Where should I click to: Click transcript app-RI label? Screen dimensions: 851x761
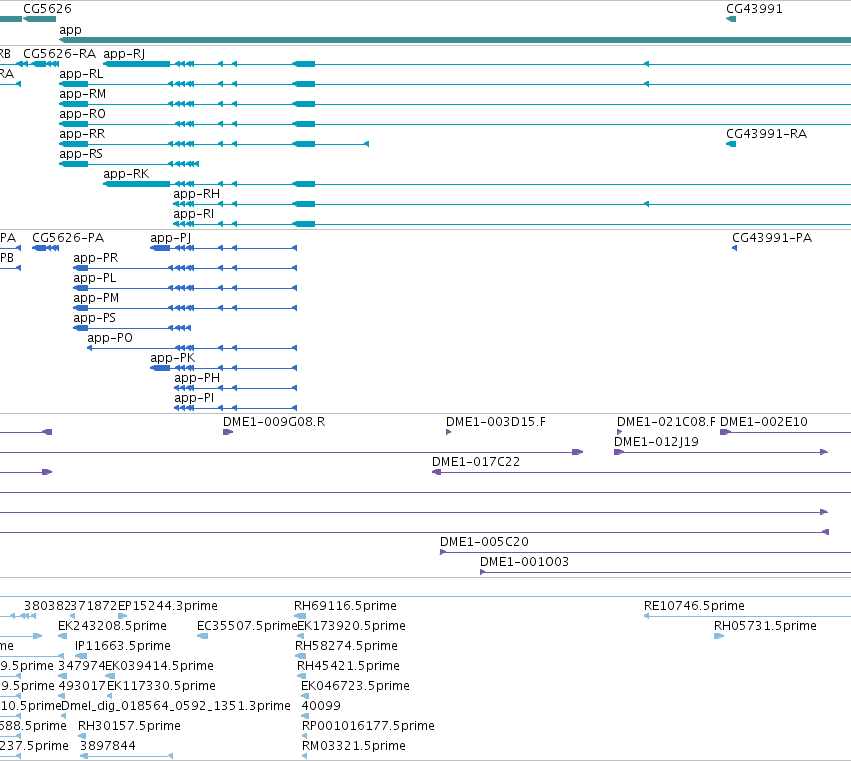click(x=194, y=214)
